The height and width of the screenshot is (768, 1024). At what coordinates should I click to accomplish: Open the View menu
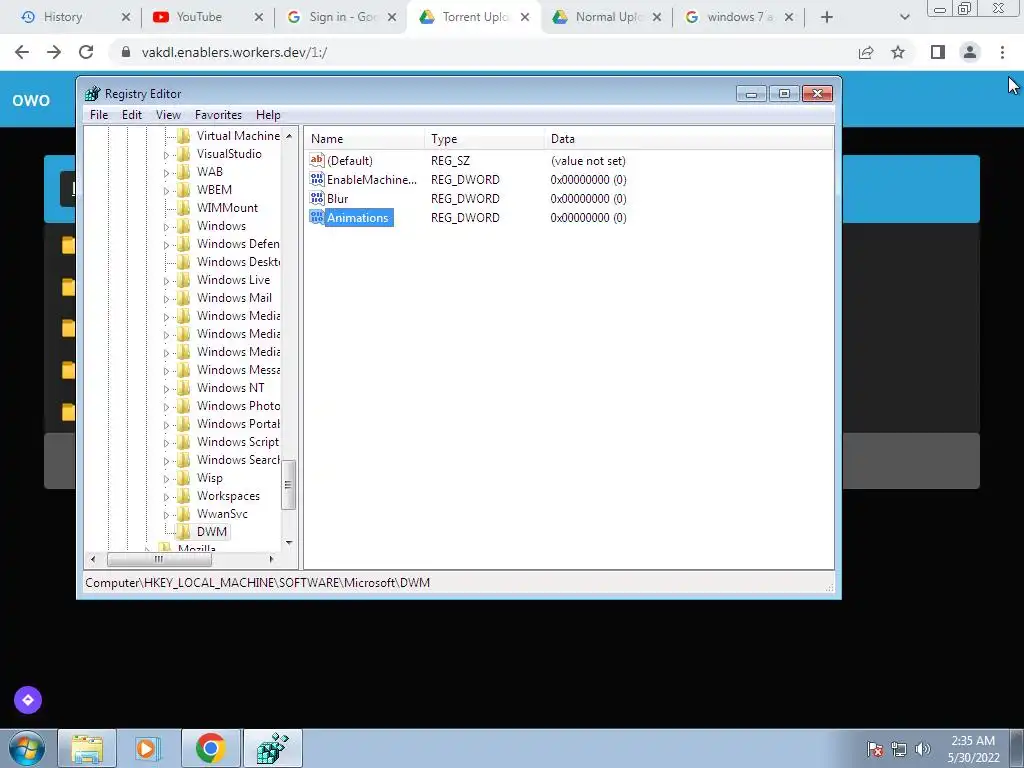[168, 115]
